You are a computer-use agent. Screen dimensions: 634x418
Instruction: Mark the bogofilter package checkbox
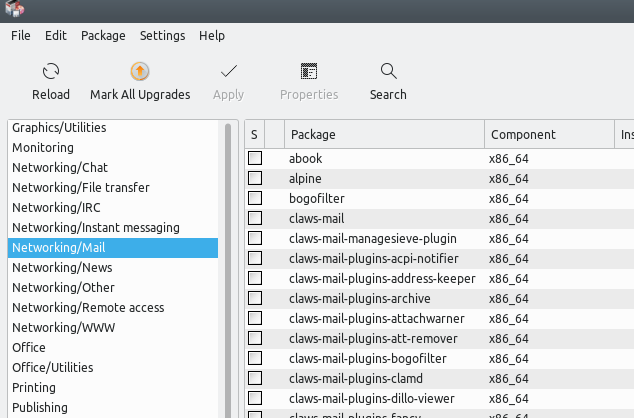[x=255, y=198]
